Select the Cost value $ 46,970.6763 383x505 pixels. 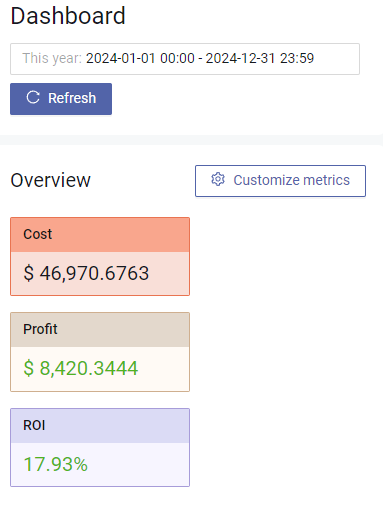86,273
